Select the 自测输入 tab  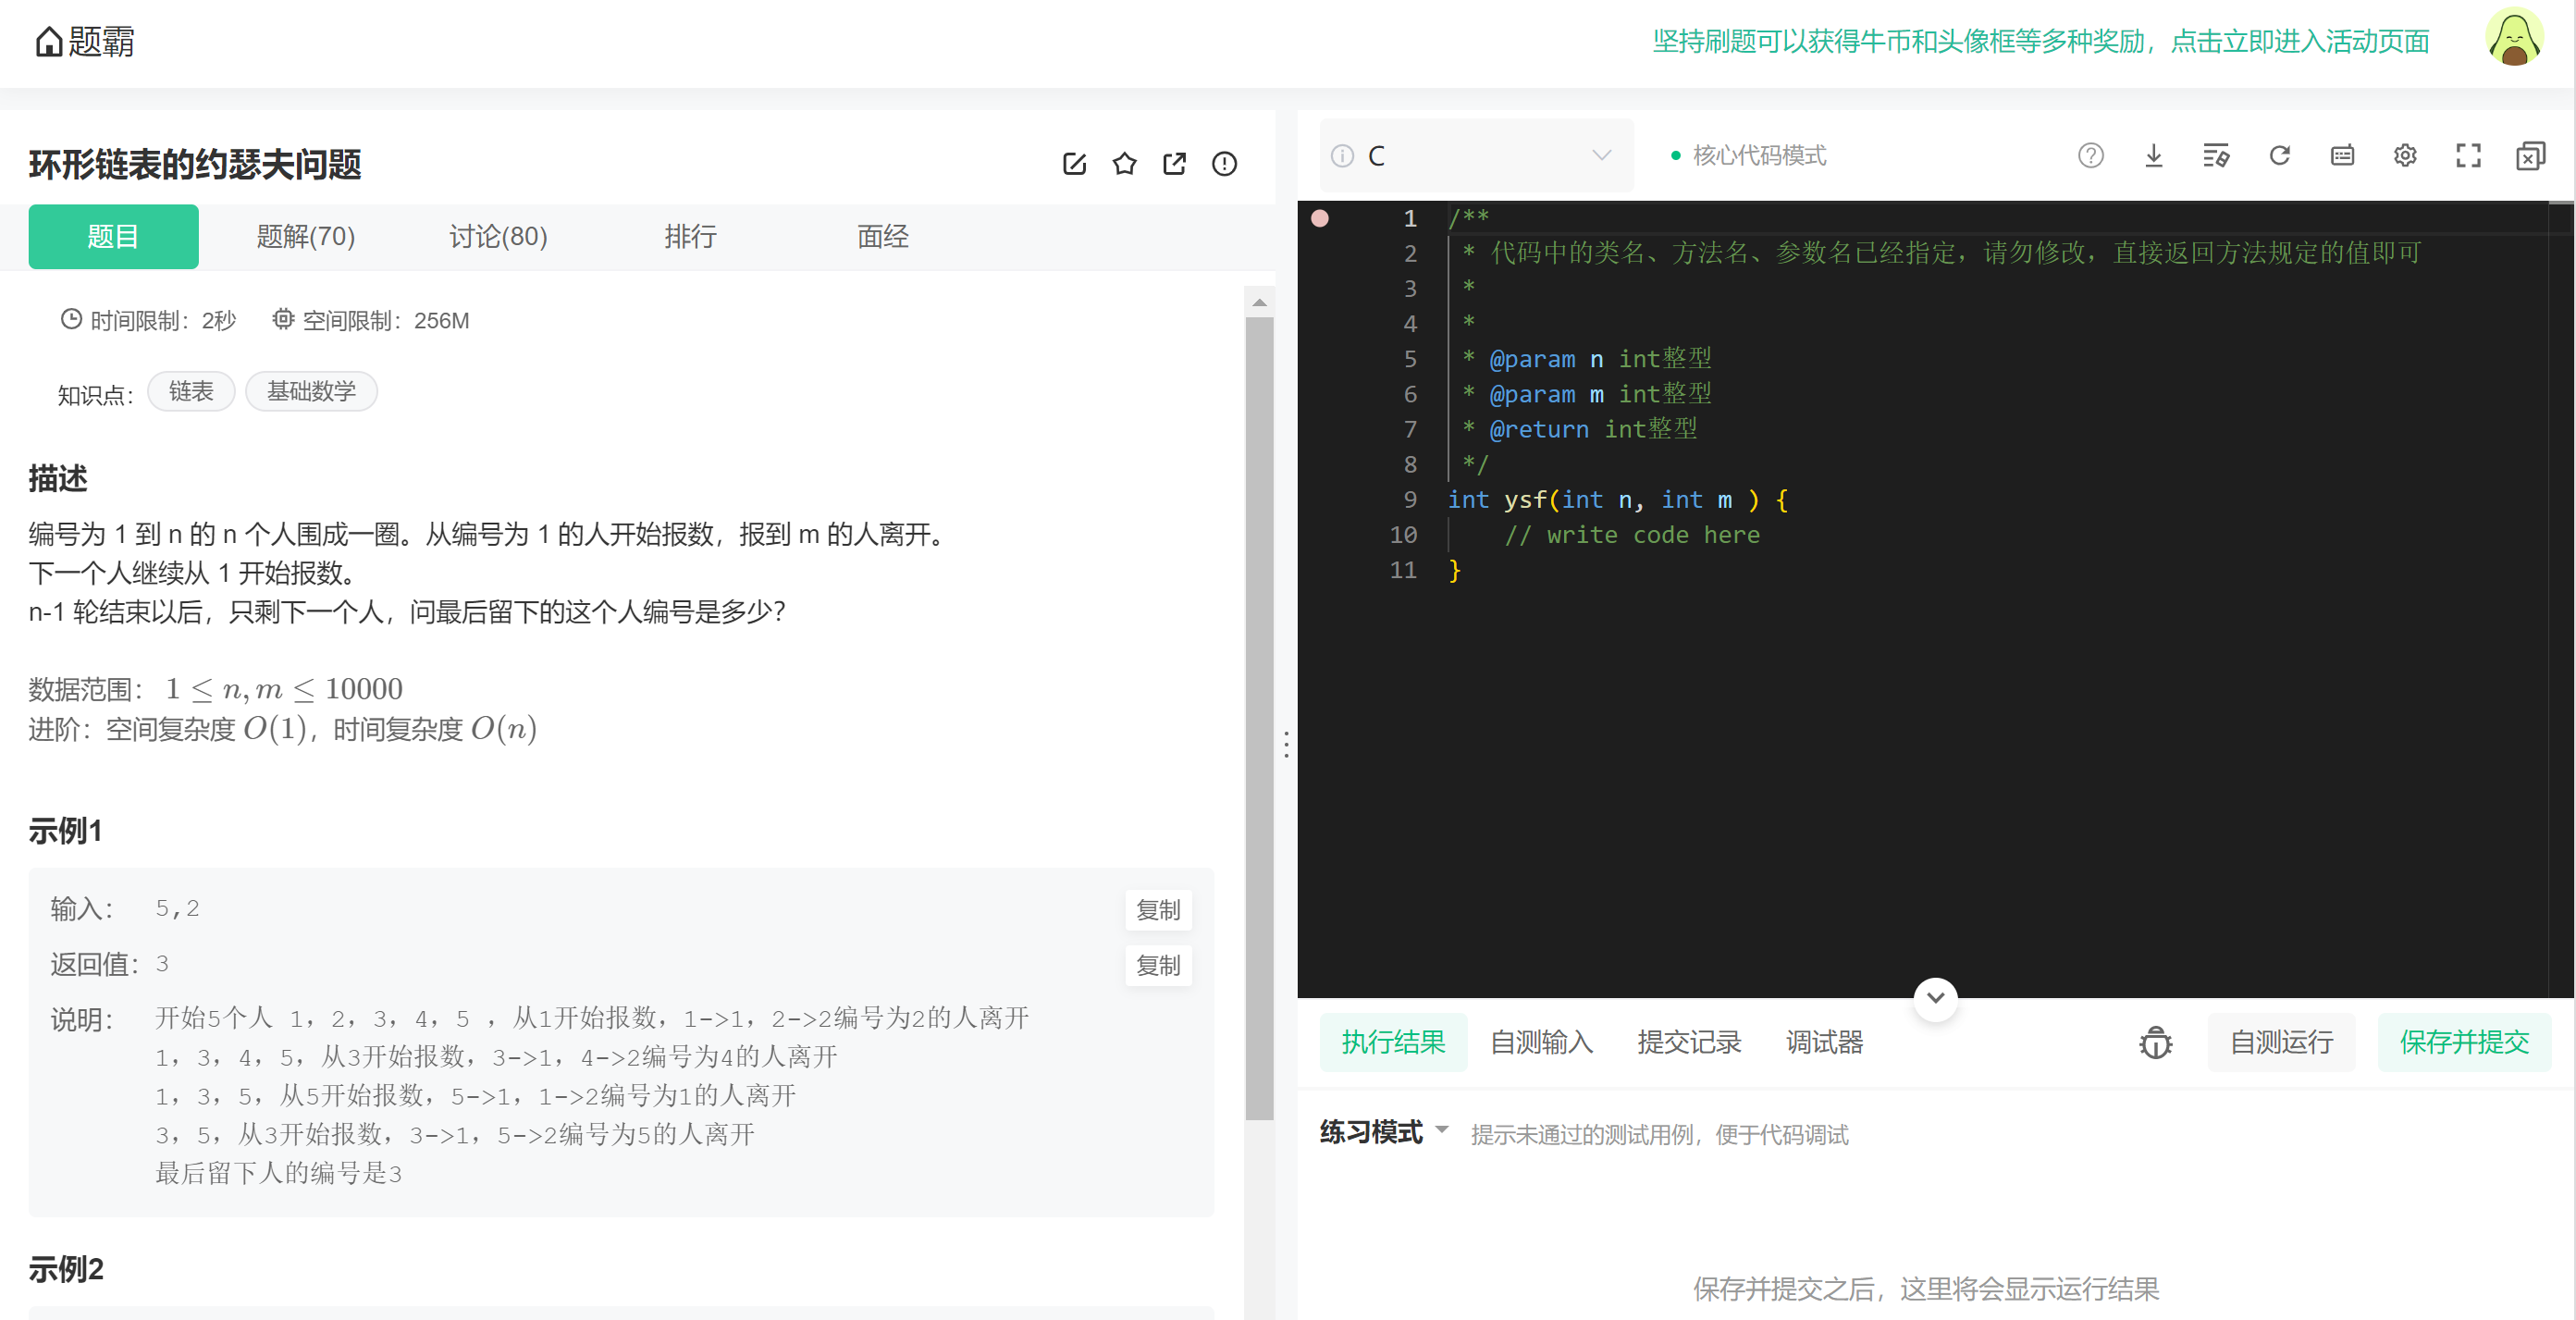pyautogui.click(x=1541, y=1042)
